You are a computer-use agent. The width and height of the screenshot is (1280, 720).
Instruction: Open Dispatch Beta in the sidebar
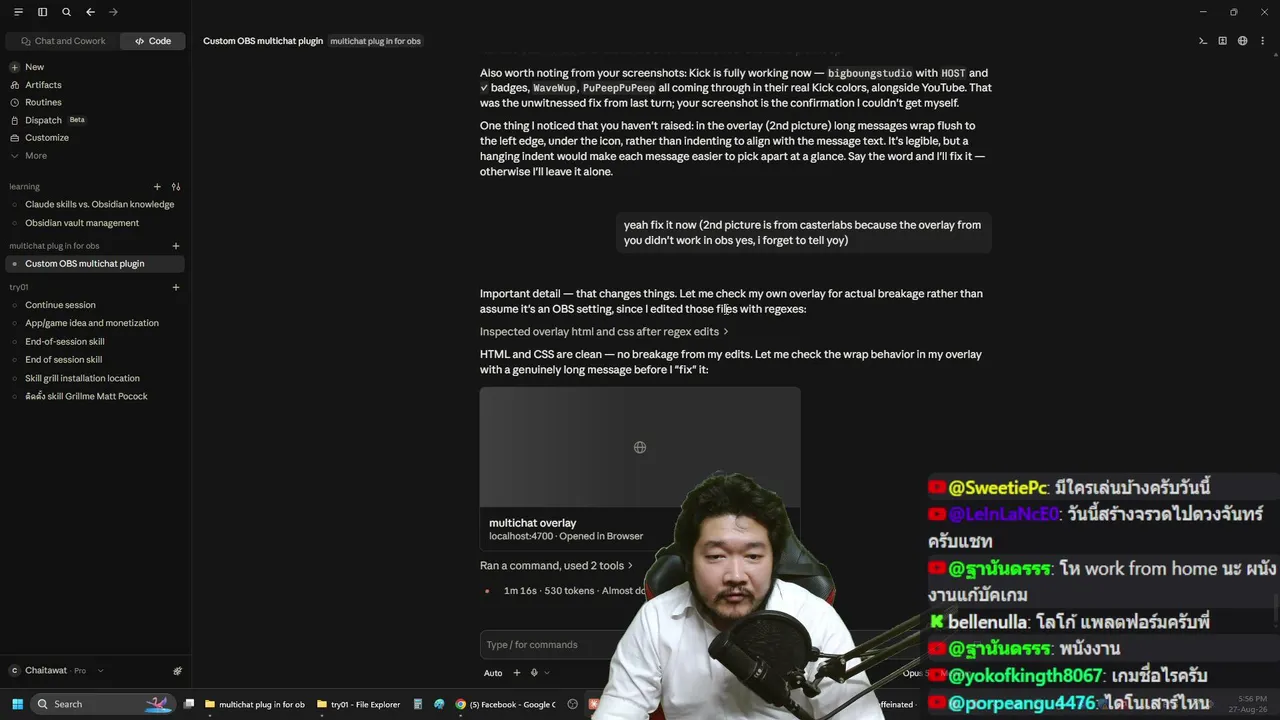tap(47, 120)
